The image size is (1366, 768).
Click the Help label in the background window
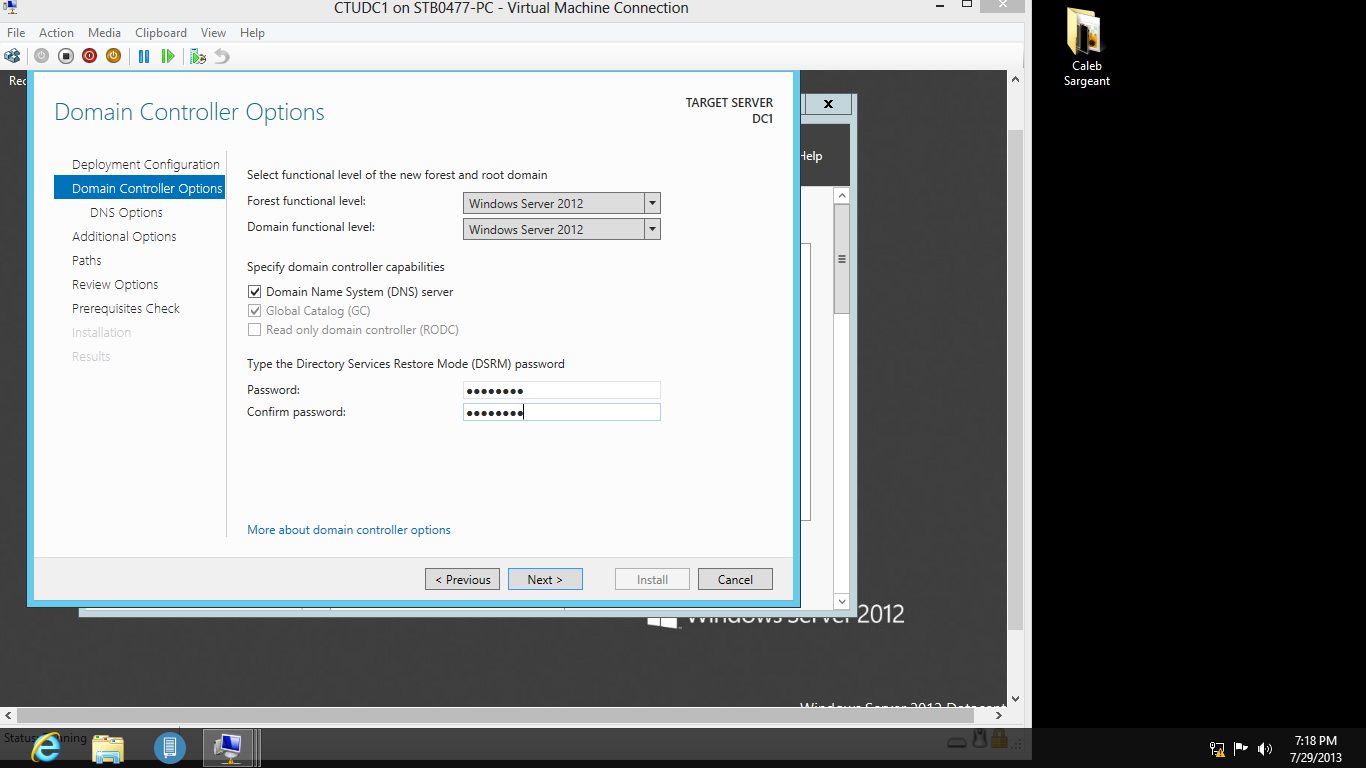pos(811,156)
